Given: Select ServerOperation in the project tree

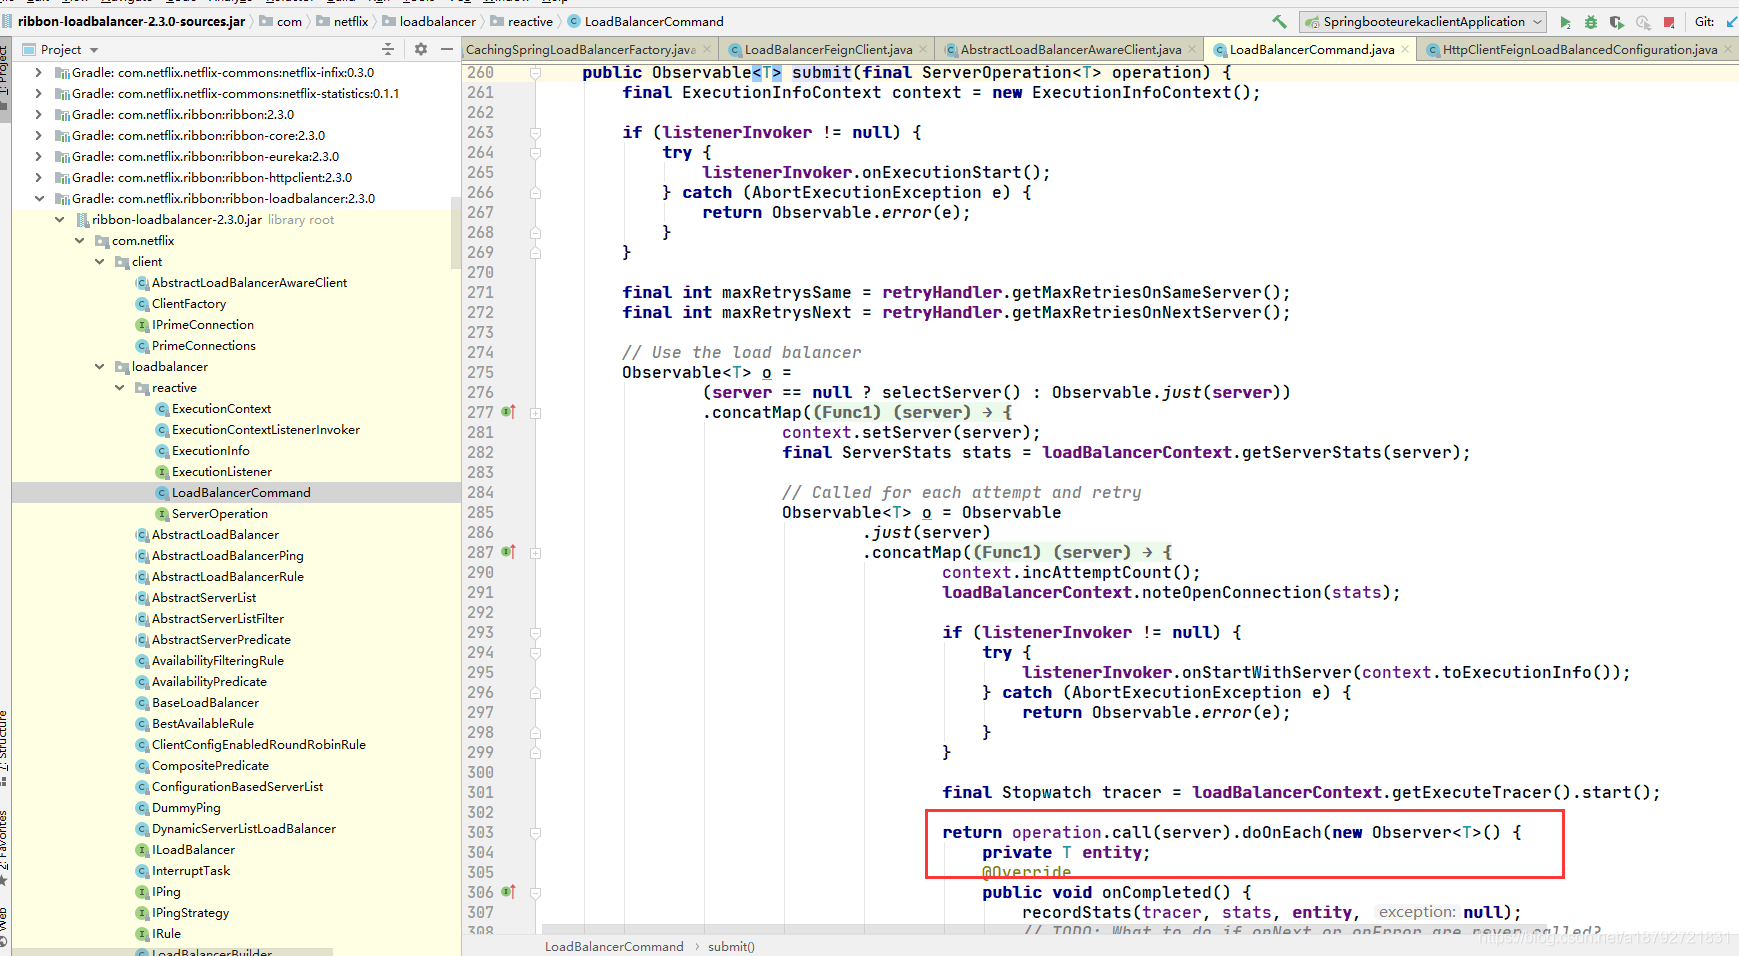Looking at the screenshot, I should coord(220,514).
